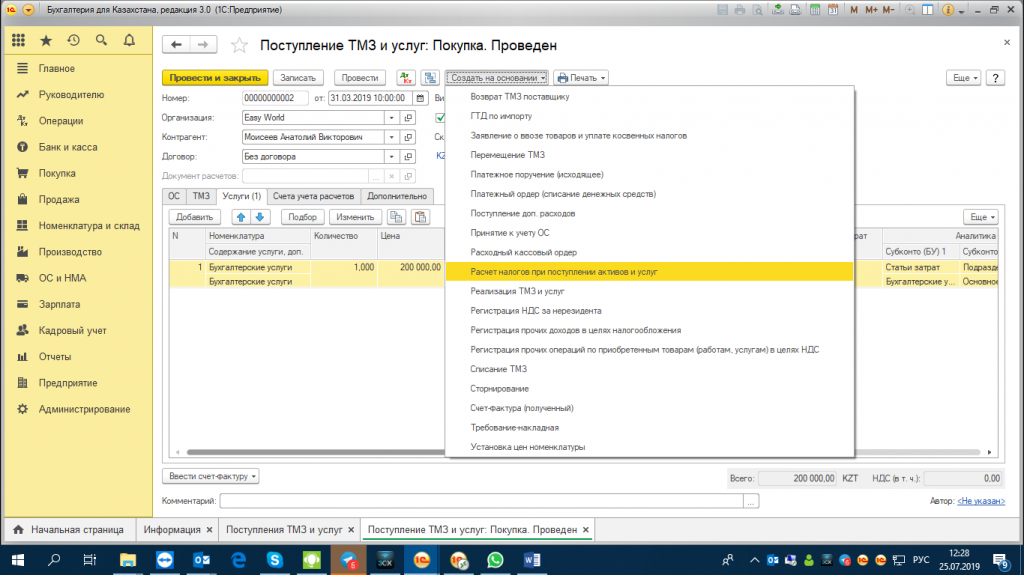
Task: Open the notifications bell icon
Action: tap(129, 41)
